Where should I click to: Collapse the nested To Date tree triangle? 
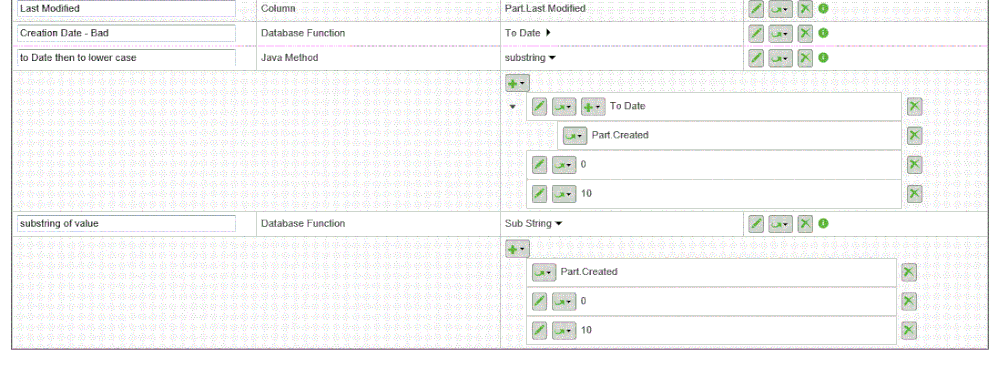(512, 107)
